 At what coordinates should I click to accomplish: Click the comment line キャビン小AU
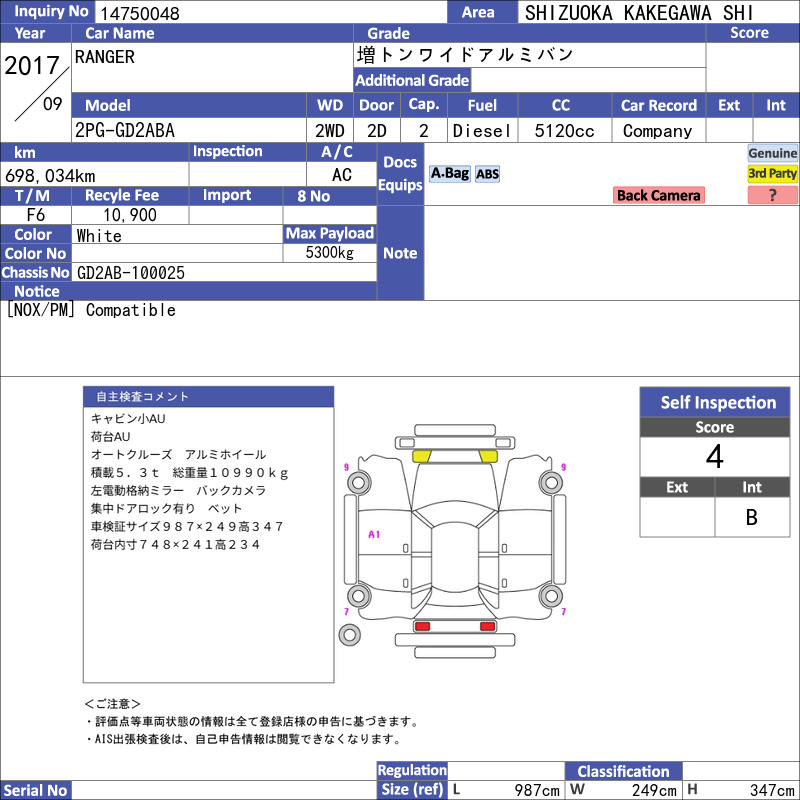coord(128,419)
